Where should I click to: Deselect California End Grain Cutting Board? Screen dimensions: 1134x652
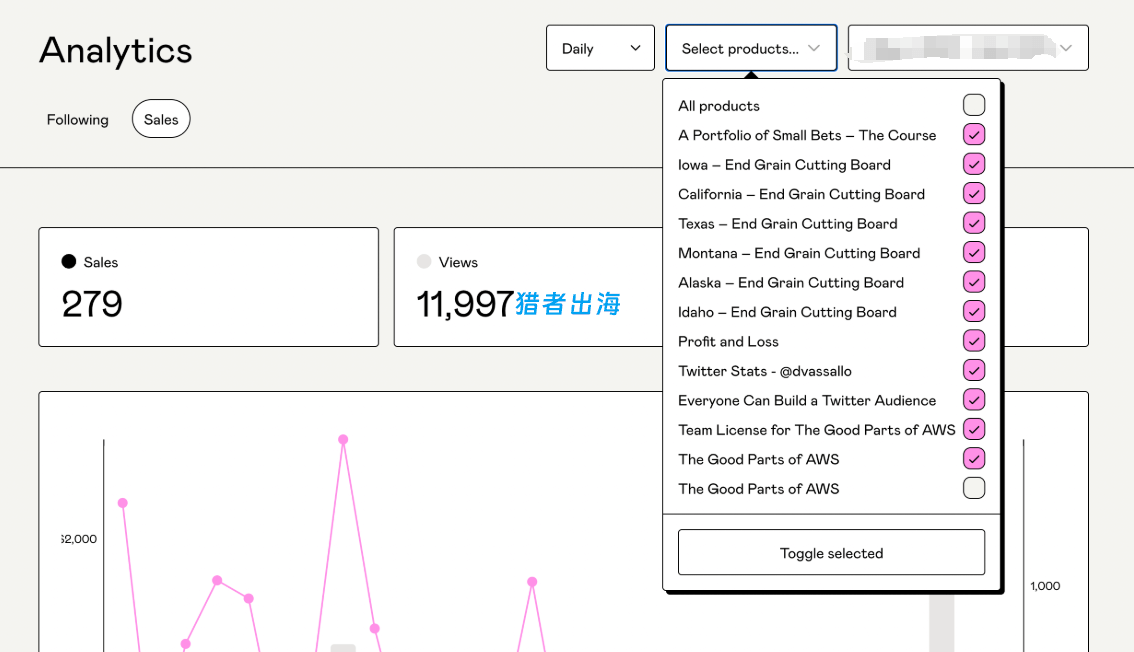(973, 194)
